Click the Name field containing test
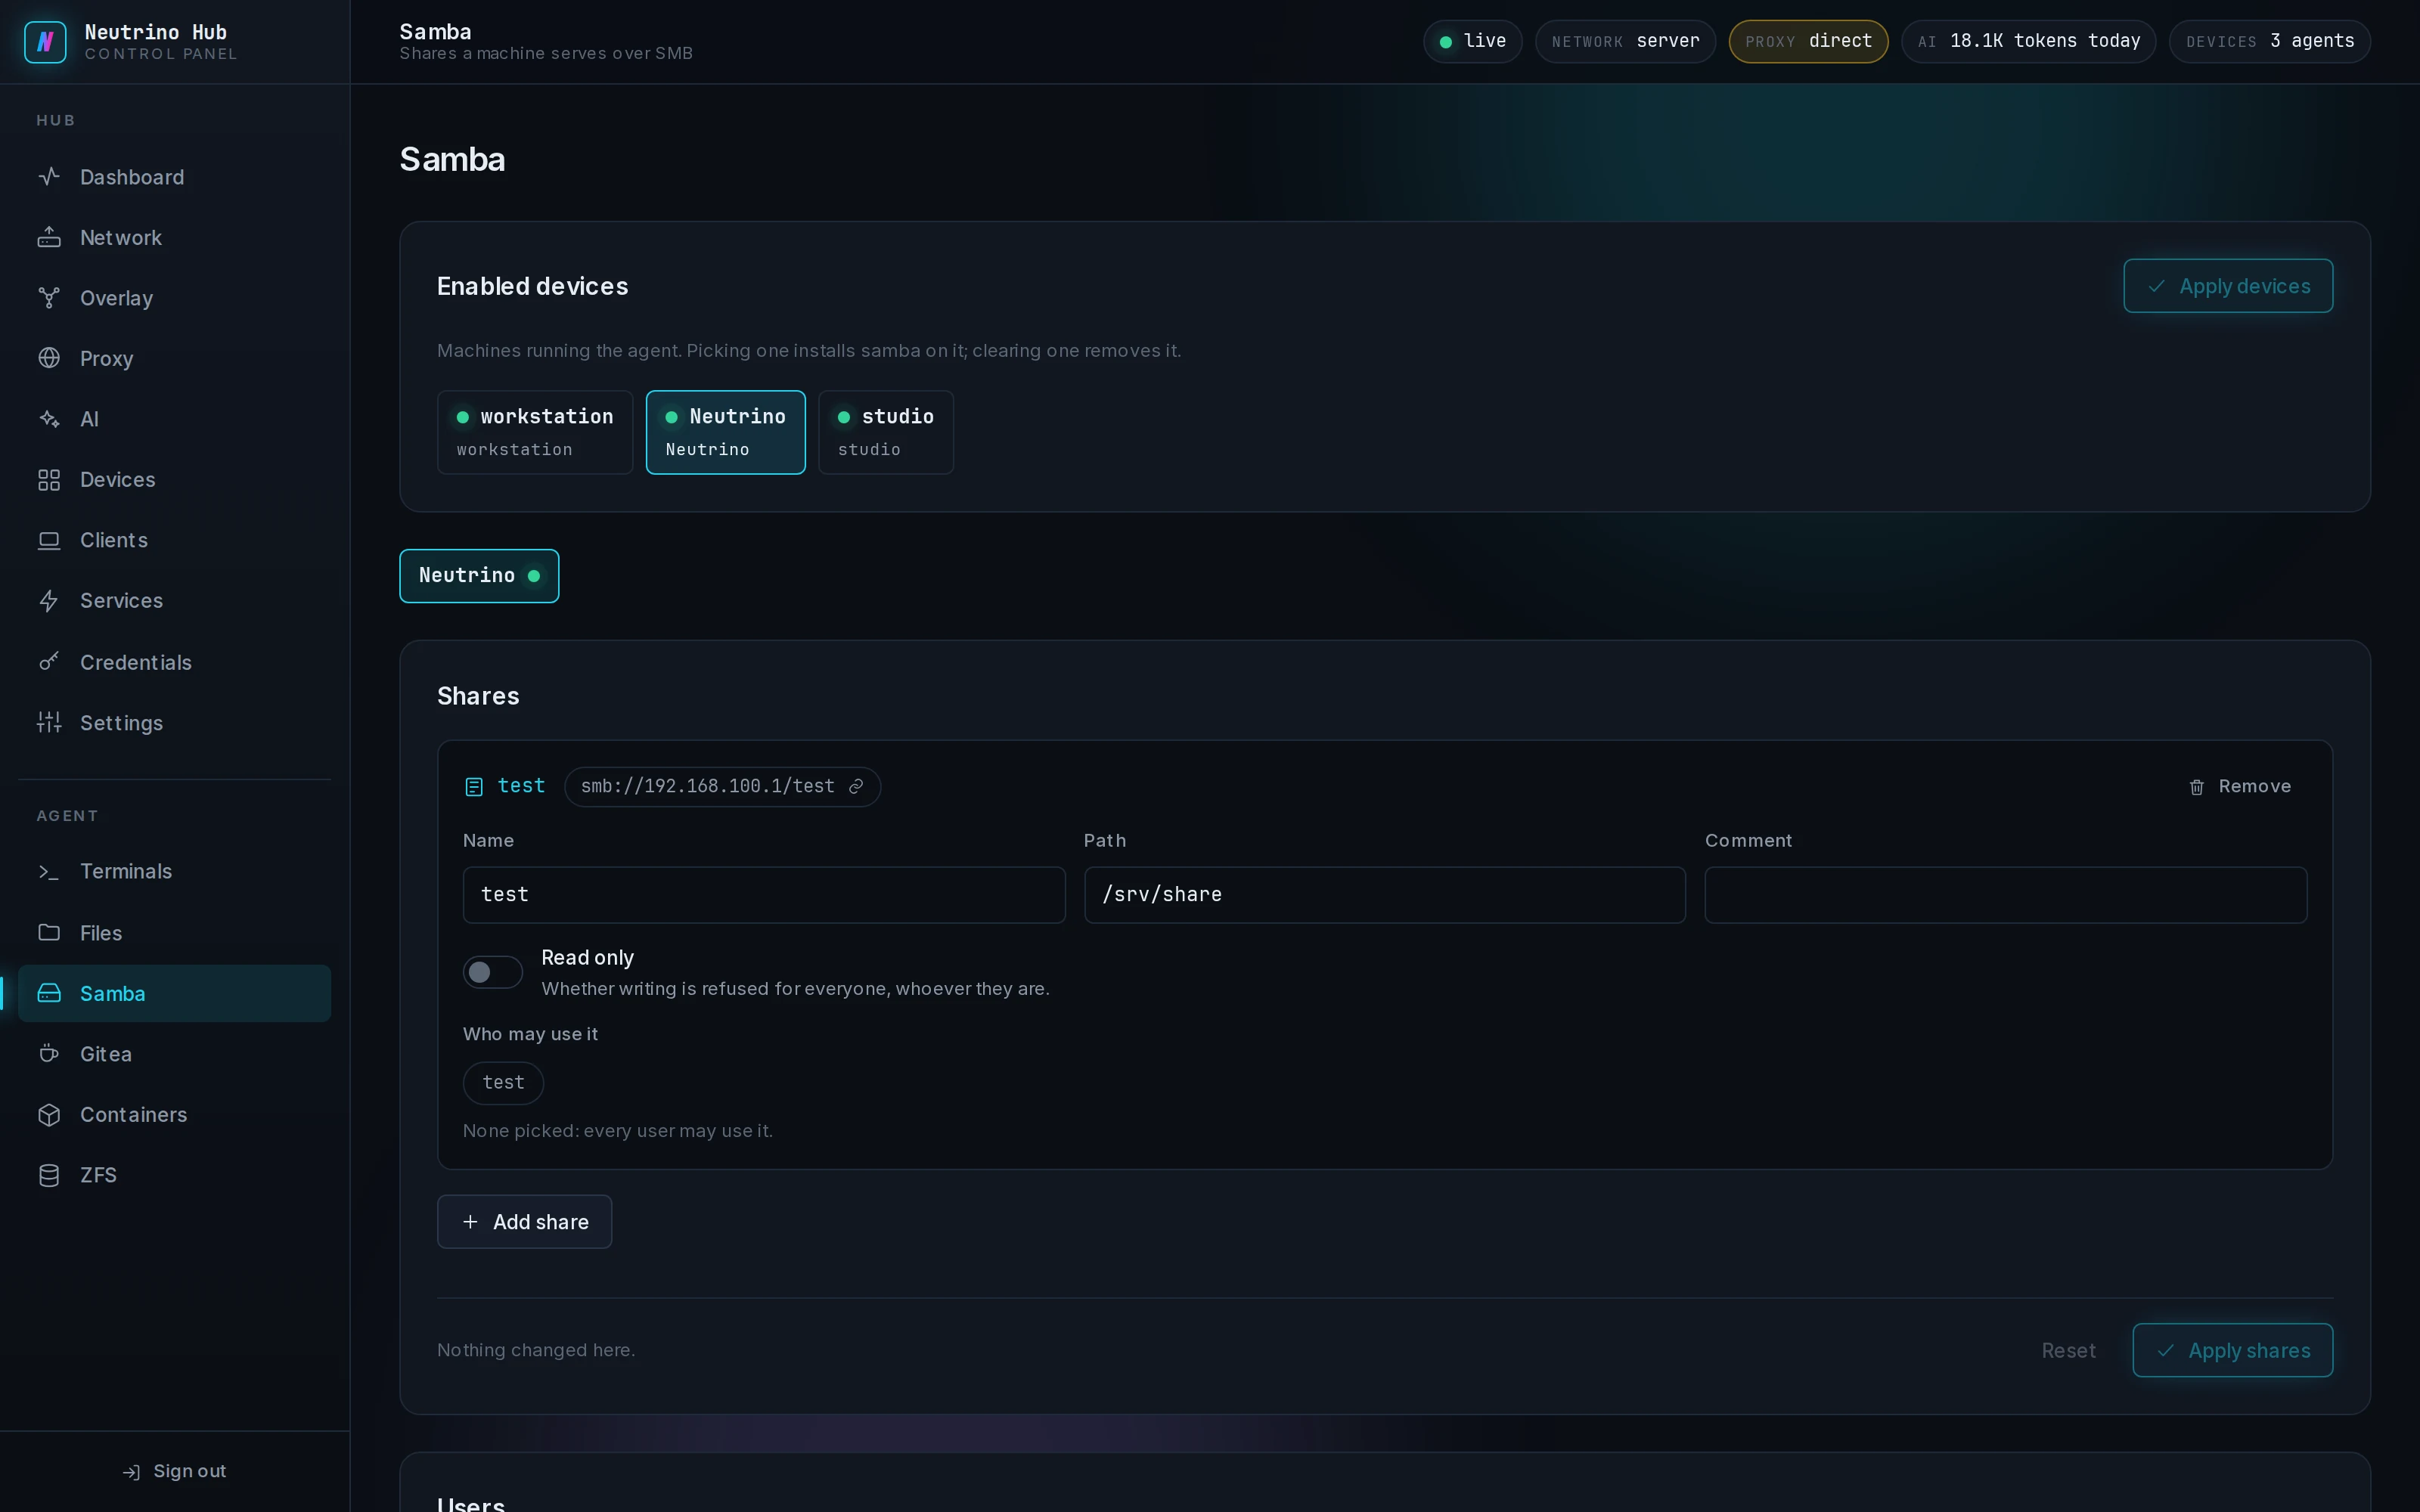Image resolution: width=2420 pixels, height=1512 pixels. [x=764, y=895]
